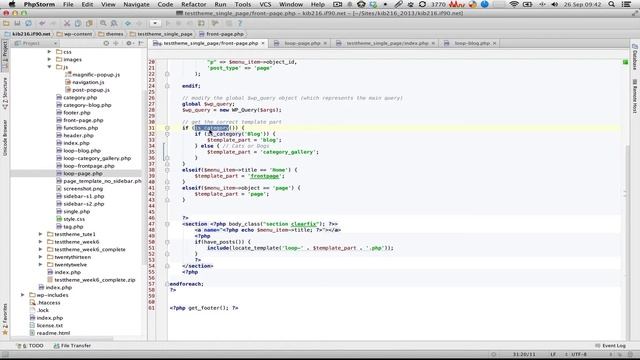This screenshot has height=360, width=640.
Task: Click the Help question mark toolbar icon
Action: coord(240,24)
